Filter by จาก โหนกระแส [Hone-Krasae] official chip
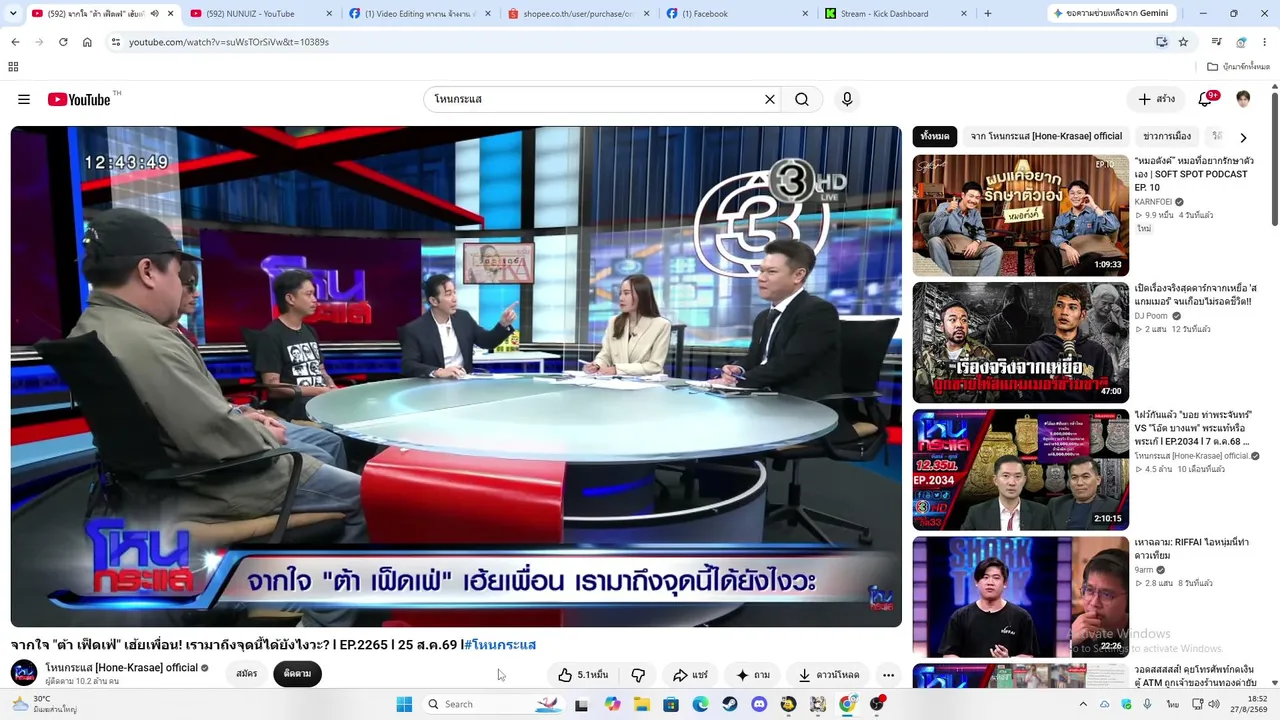This screenshot has height=720, width=1280. [1046, 136]
